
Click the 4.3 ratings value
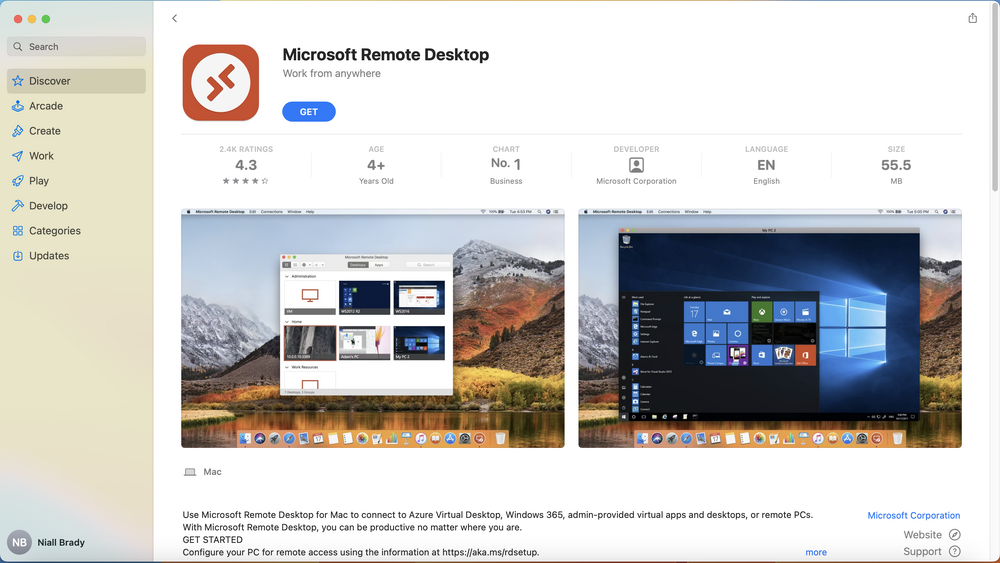pos(246,165)
